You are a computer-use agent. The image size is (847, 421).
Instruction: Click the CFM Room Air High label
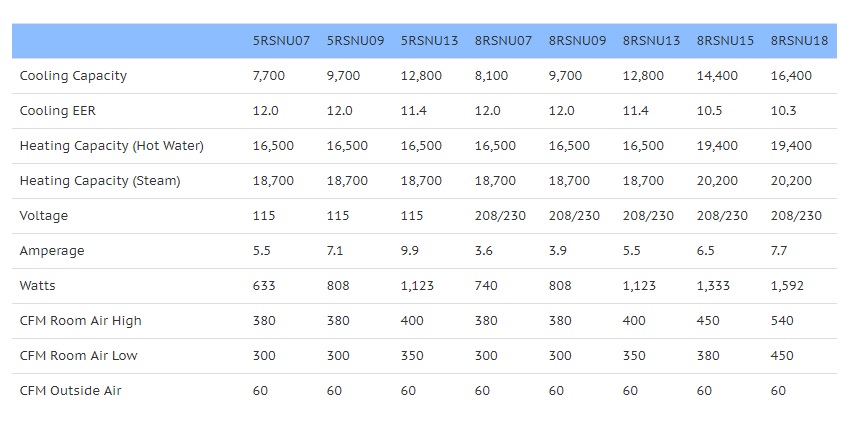[80, 321]
